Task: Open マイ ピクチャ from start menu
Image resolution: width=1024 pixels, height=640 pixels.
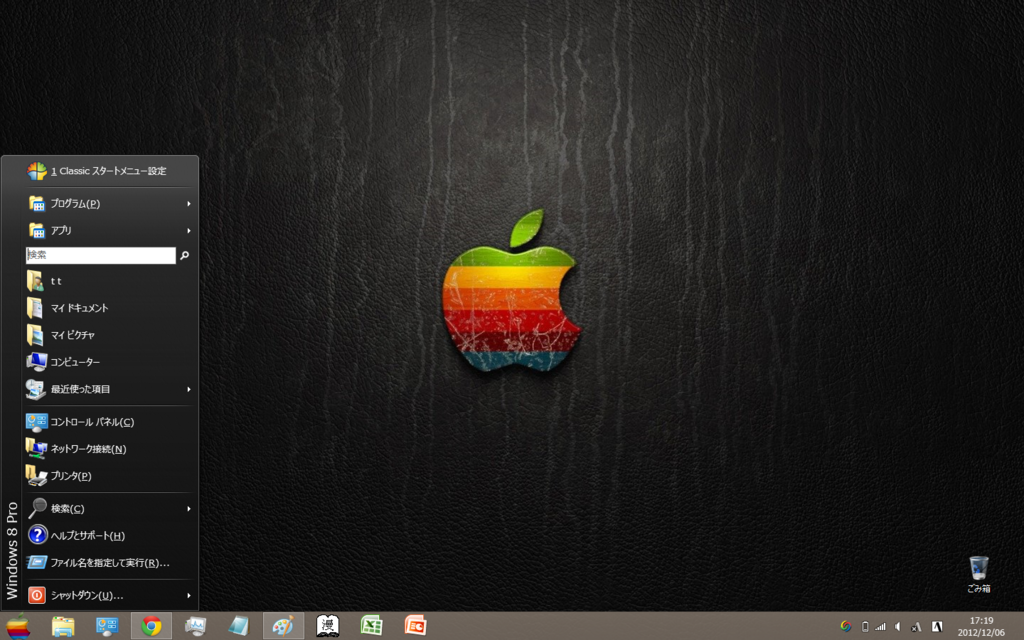Action: click(x=109, y=335)
